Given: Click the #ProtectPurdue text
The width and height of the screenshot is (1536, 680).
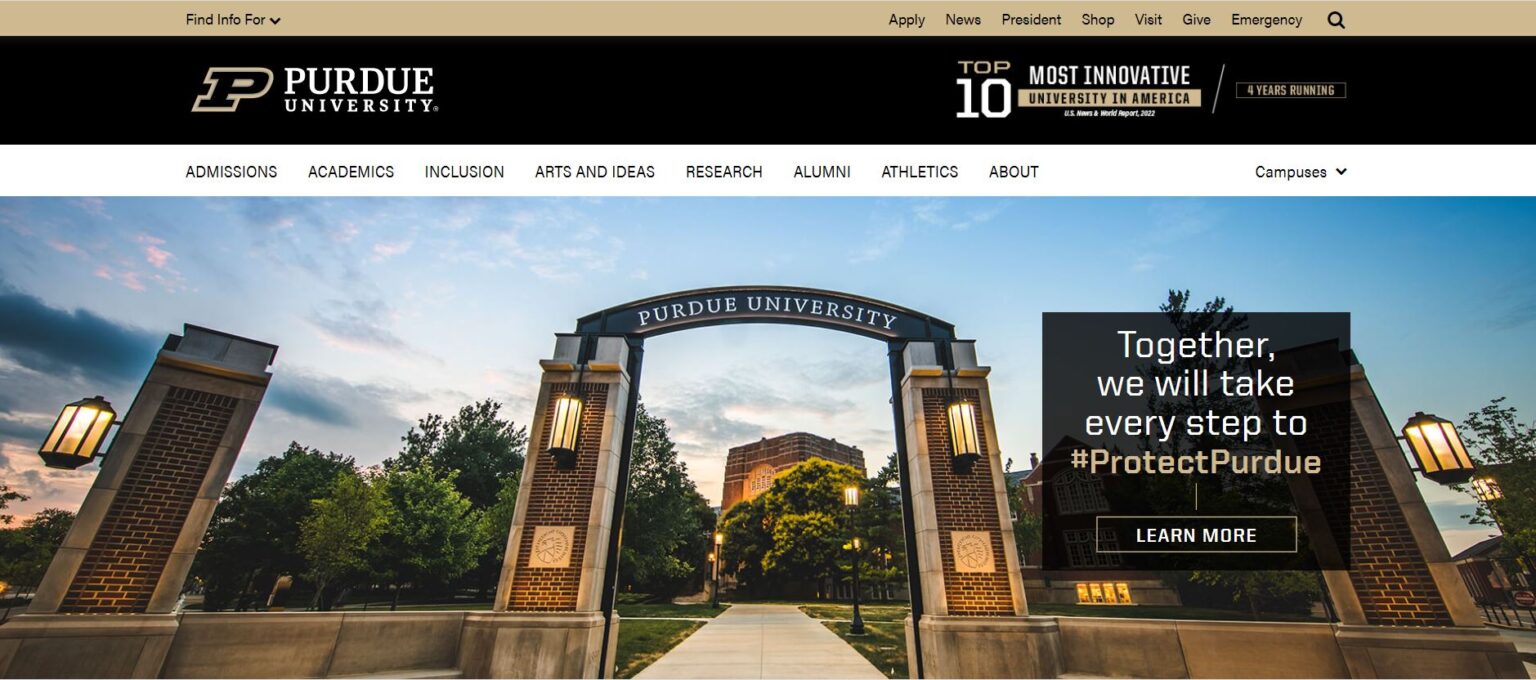Looking at the screenshot, I should pos(1196,461).
